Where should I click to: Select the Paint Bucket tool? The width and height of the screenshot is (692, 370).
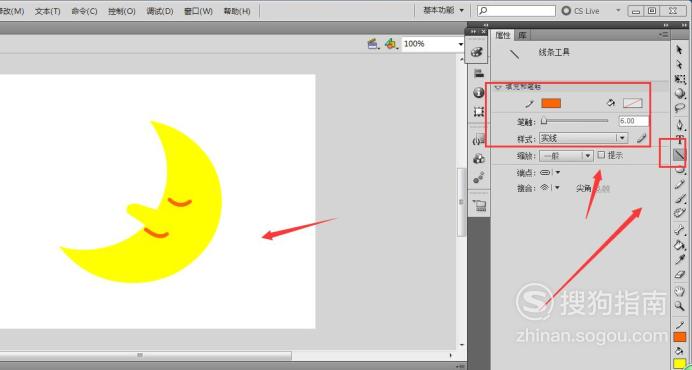tap(680, 245)
